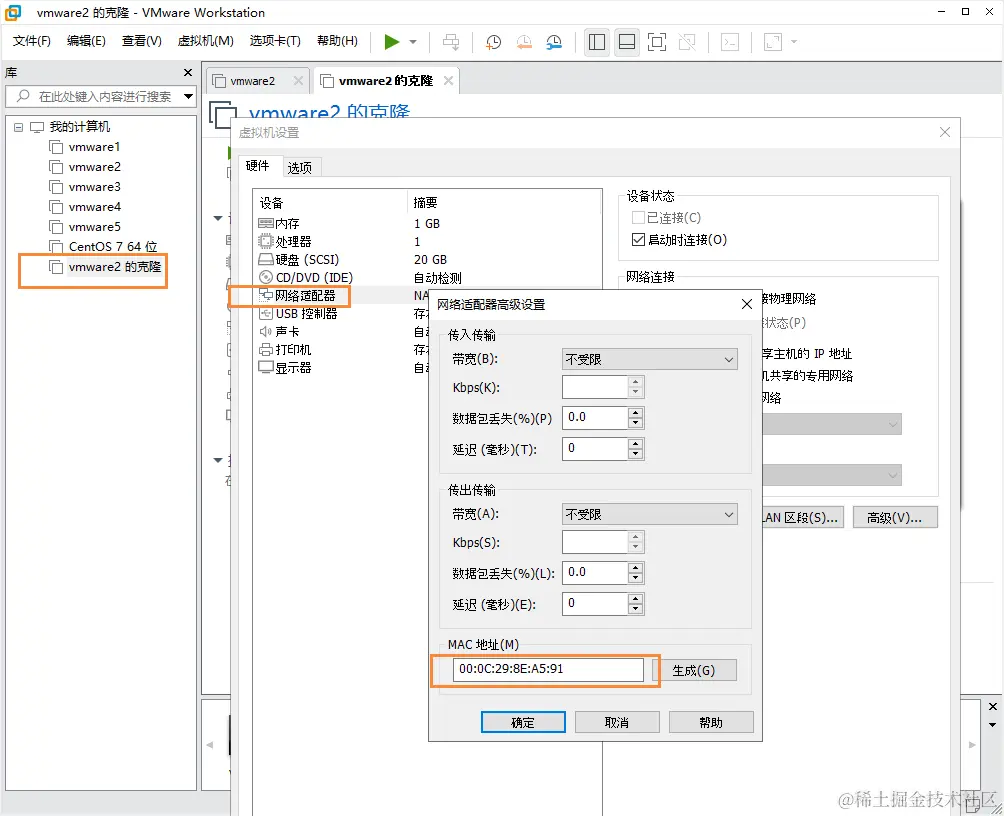
Task: Open the 编辑(E) menu
Action: tap(86, 41)
